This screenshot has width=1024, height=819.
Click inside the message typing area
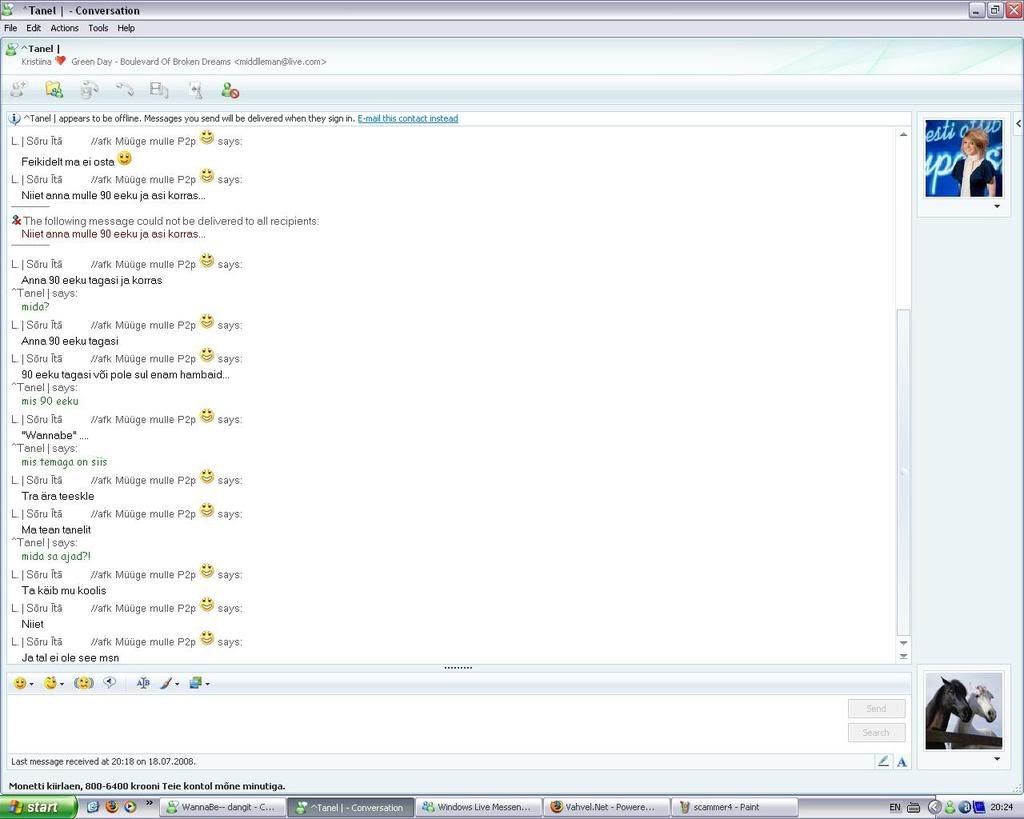[x=420, y=722]
